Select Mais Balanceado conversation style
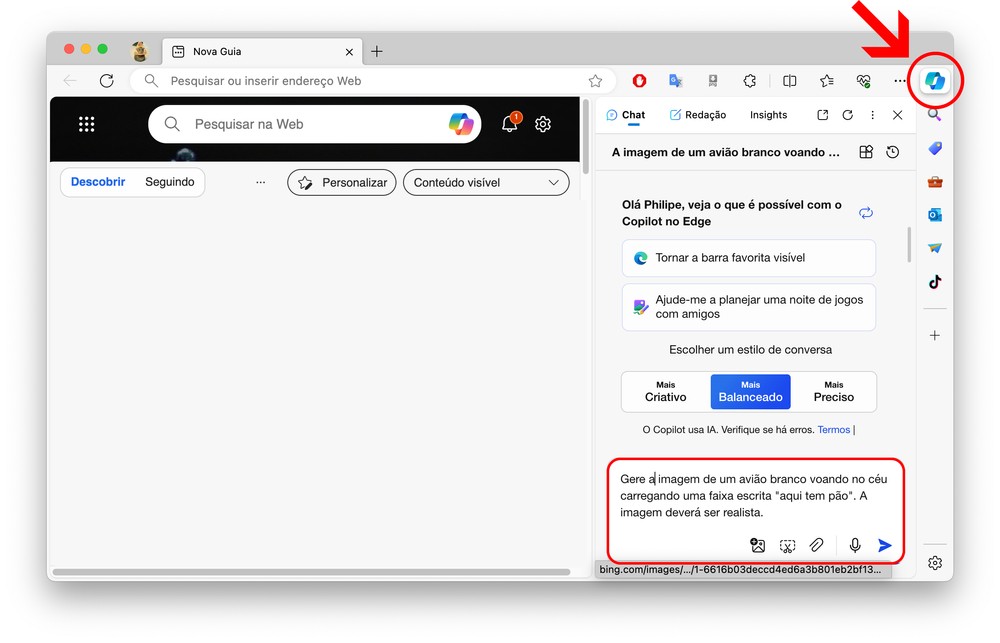1000x643 pixels. (x=750, y=392)
